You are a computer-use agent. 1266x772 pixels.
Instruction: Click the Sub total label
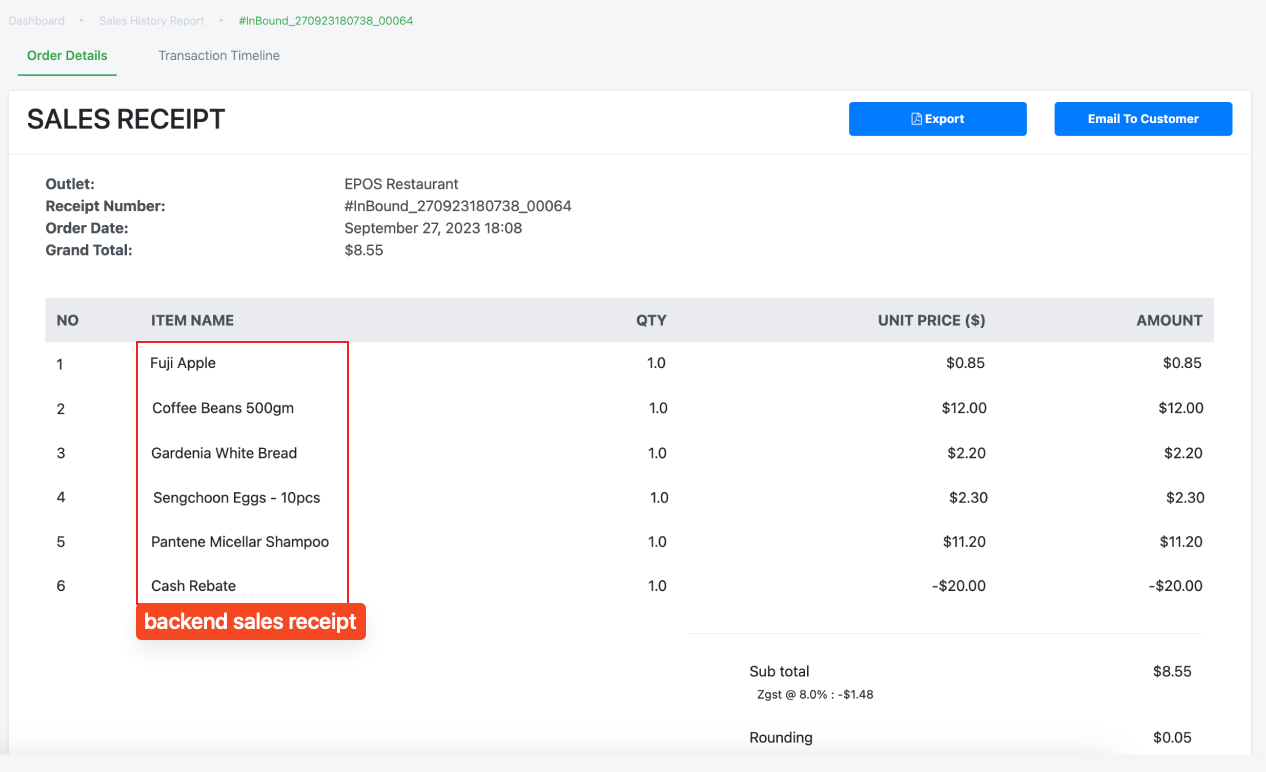coord(779,671)
